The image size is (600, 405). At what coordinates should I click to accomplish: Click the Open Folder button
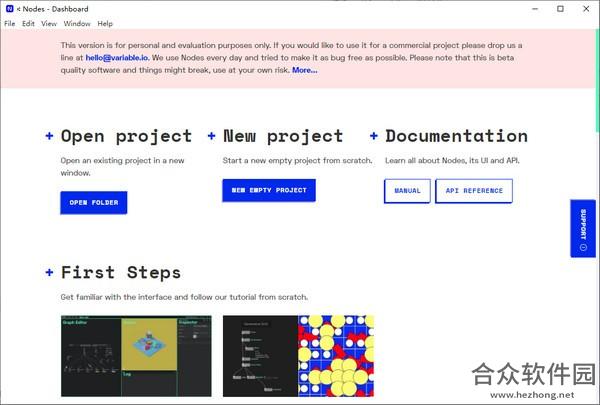(94, 202)
